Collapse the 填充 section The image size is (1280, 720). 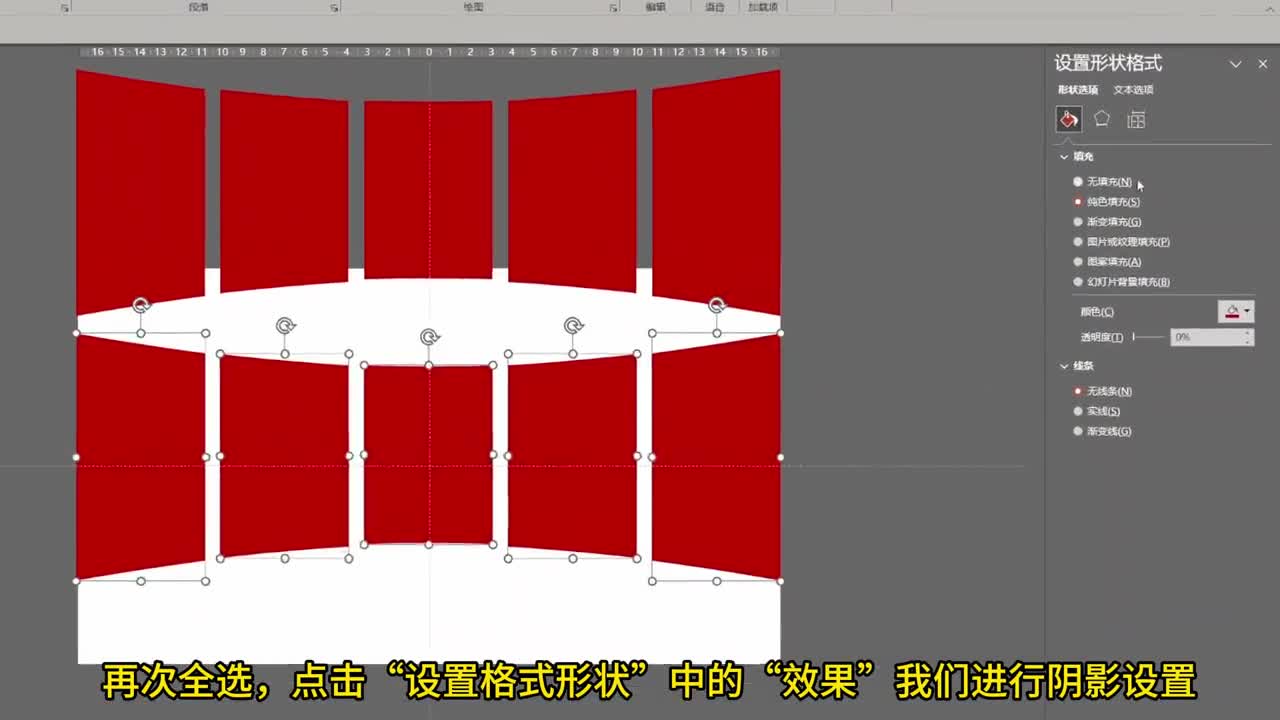click(x=1064, y=156)
